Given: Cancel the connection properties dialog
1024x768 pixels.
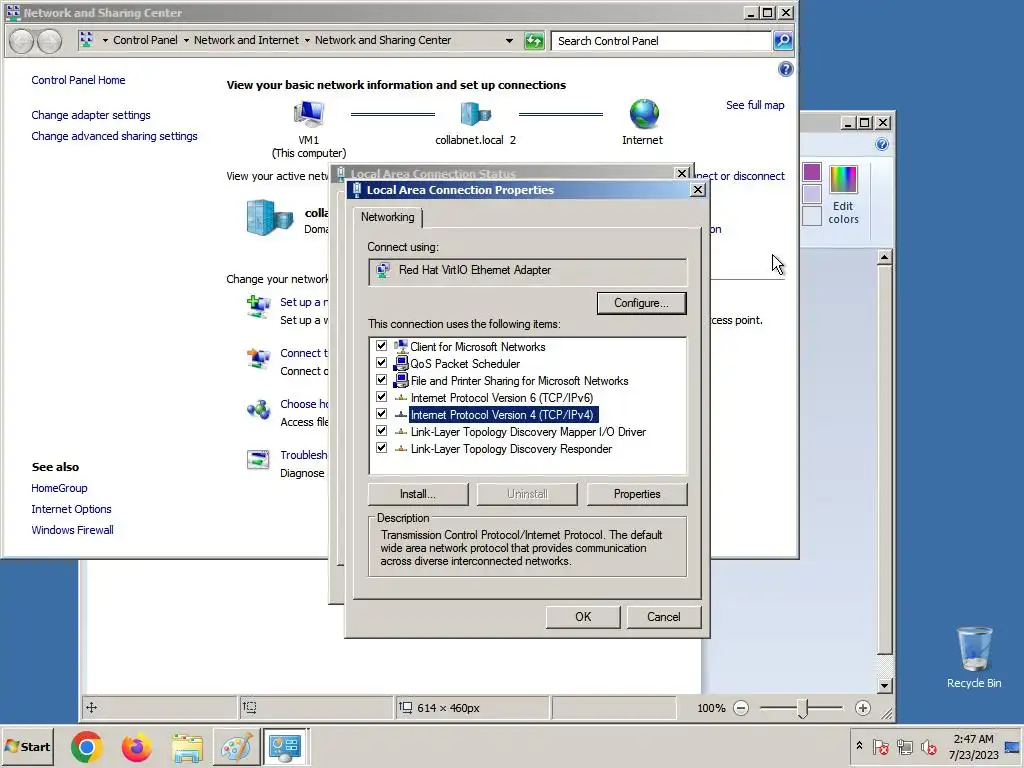Looking at the screenshot, I should pyautogui.click(x=664, y=617).
